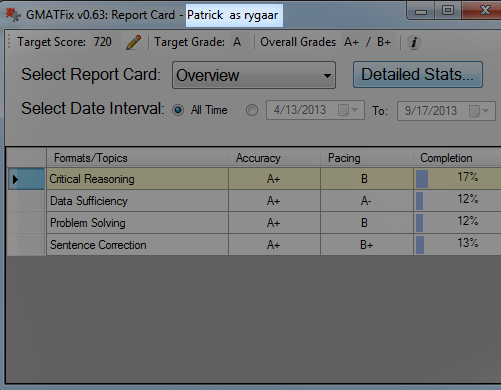The height and width of the screenshot is (390, 501).
Task: Open the 9/17/2013 end date picker
Action: point(446,111)
